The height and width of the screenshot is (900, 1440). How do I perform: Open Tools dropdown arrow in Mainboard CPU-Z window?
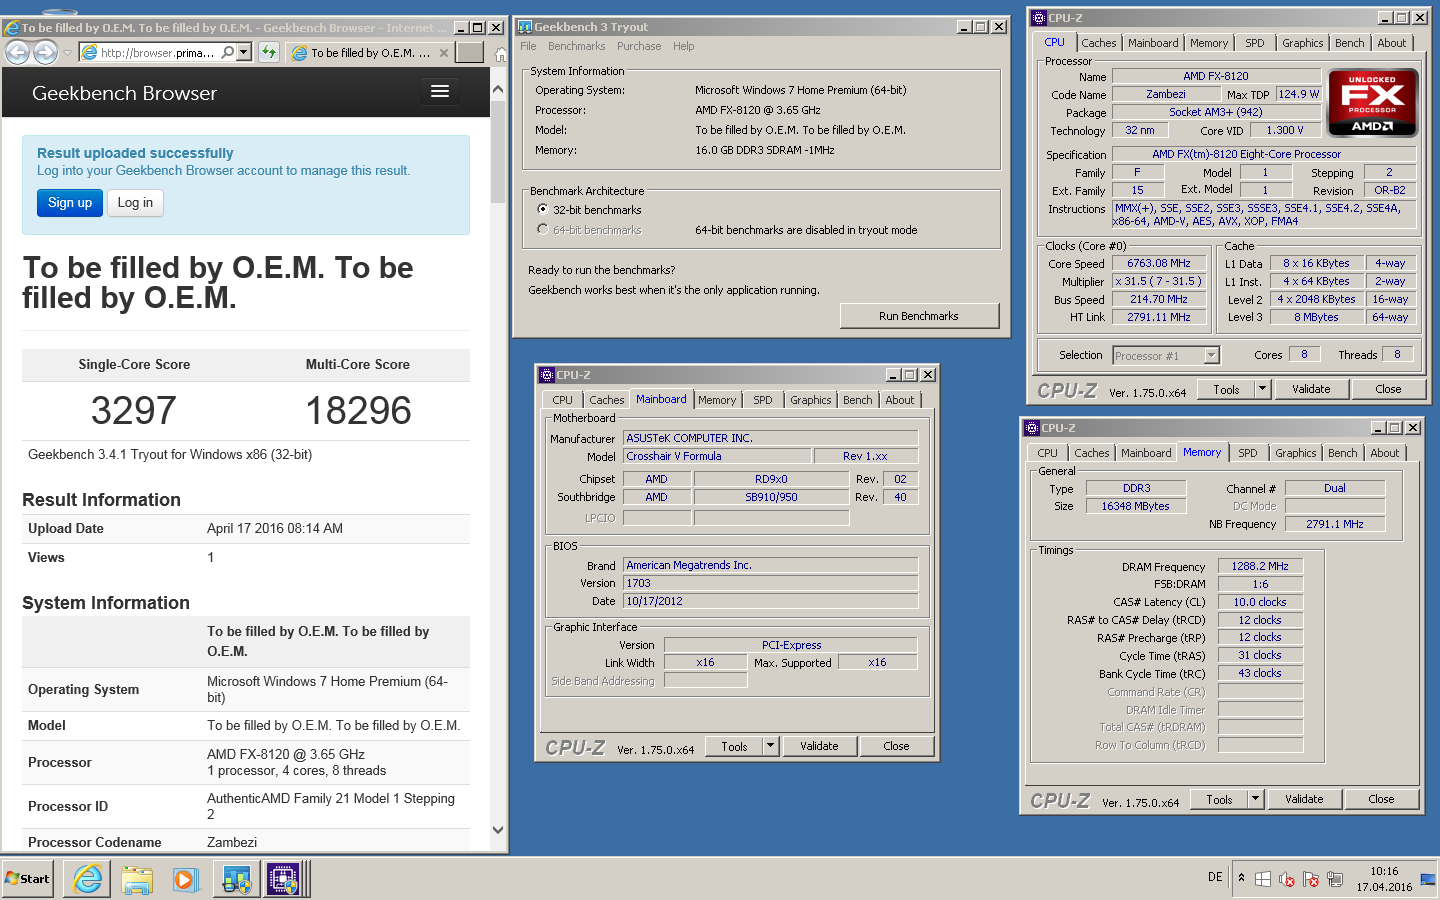[x=770, y=746]
